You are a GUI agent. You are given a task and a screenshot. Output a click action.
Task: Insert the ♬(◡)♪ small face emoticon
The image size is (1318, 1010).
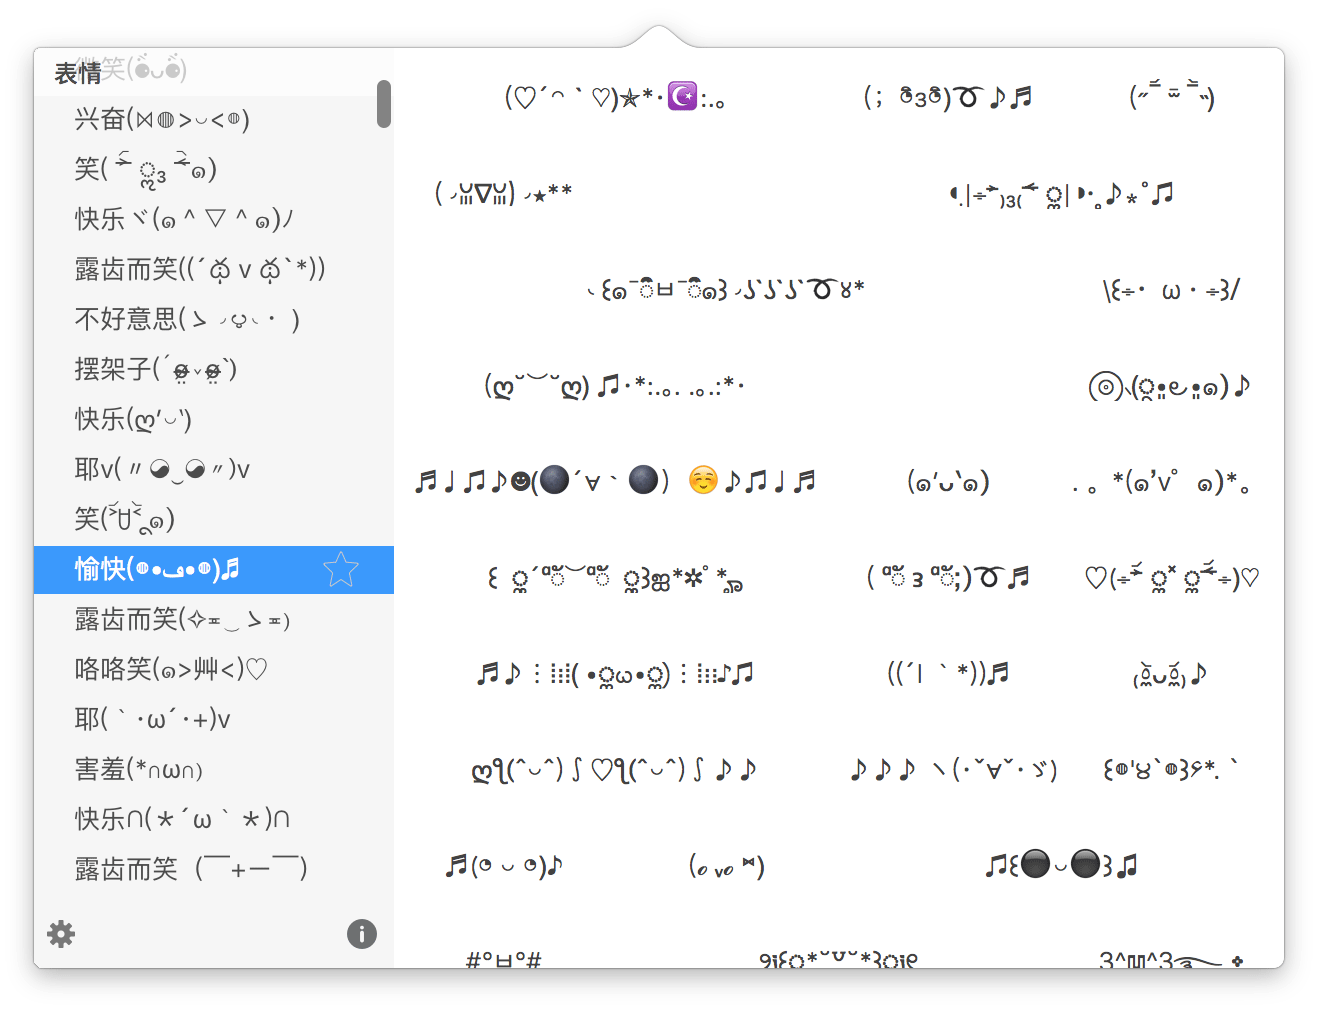504,865
